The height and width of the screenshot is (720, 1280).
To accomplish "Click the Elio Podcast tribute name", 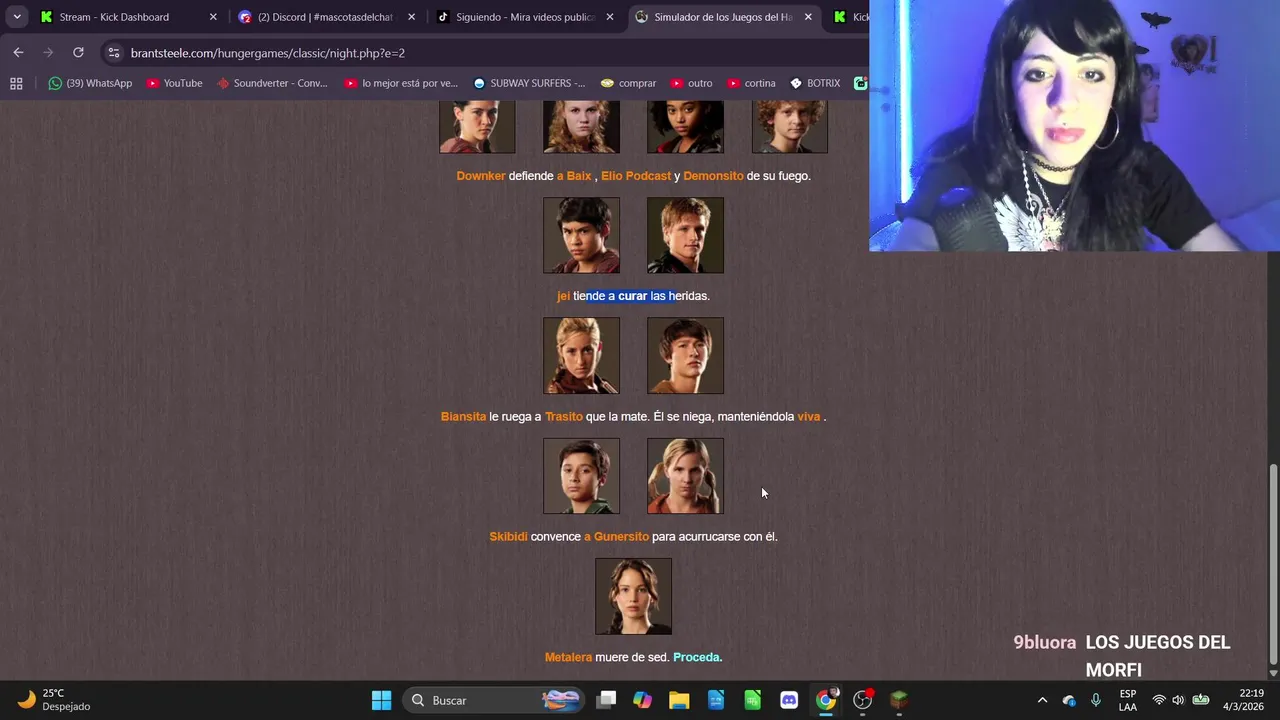I will click(636, 176).
